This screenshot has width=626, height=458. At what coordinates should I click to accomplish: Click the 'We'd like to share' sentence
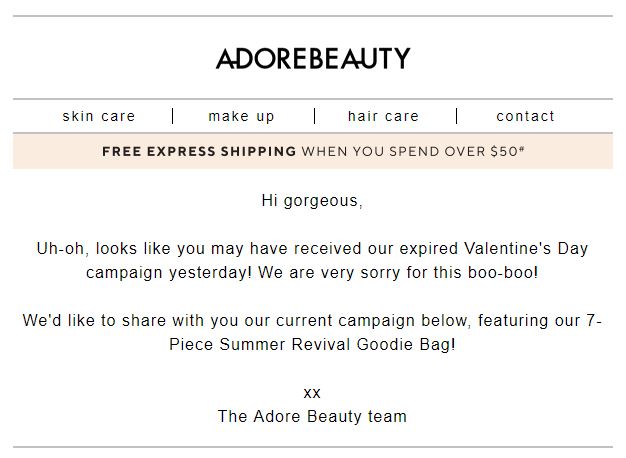tap(312, 332)
